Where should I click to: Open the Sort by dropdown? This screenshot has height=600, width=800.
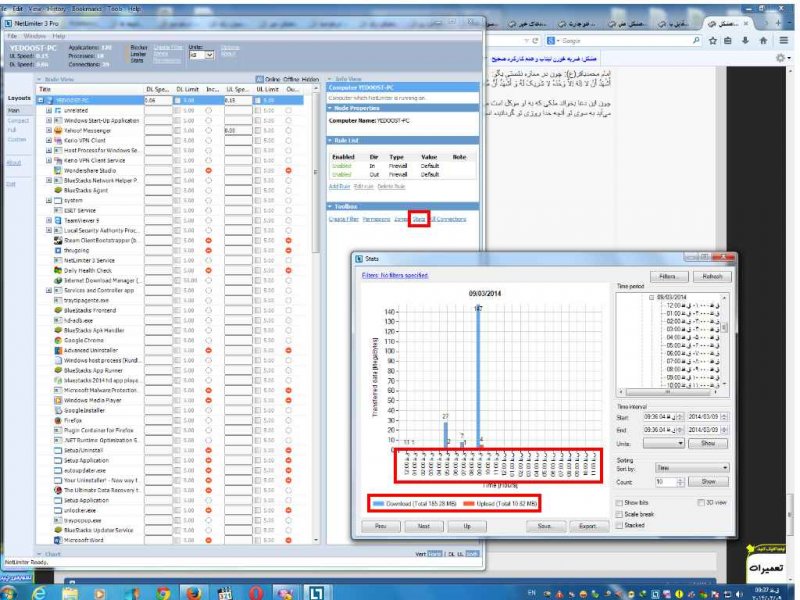click(692, 467)
